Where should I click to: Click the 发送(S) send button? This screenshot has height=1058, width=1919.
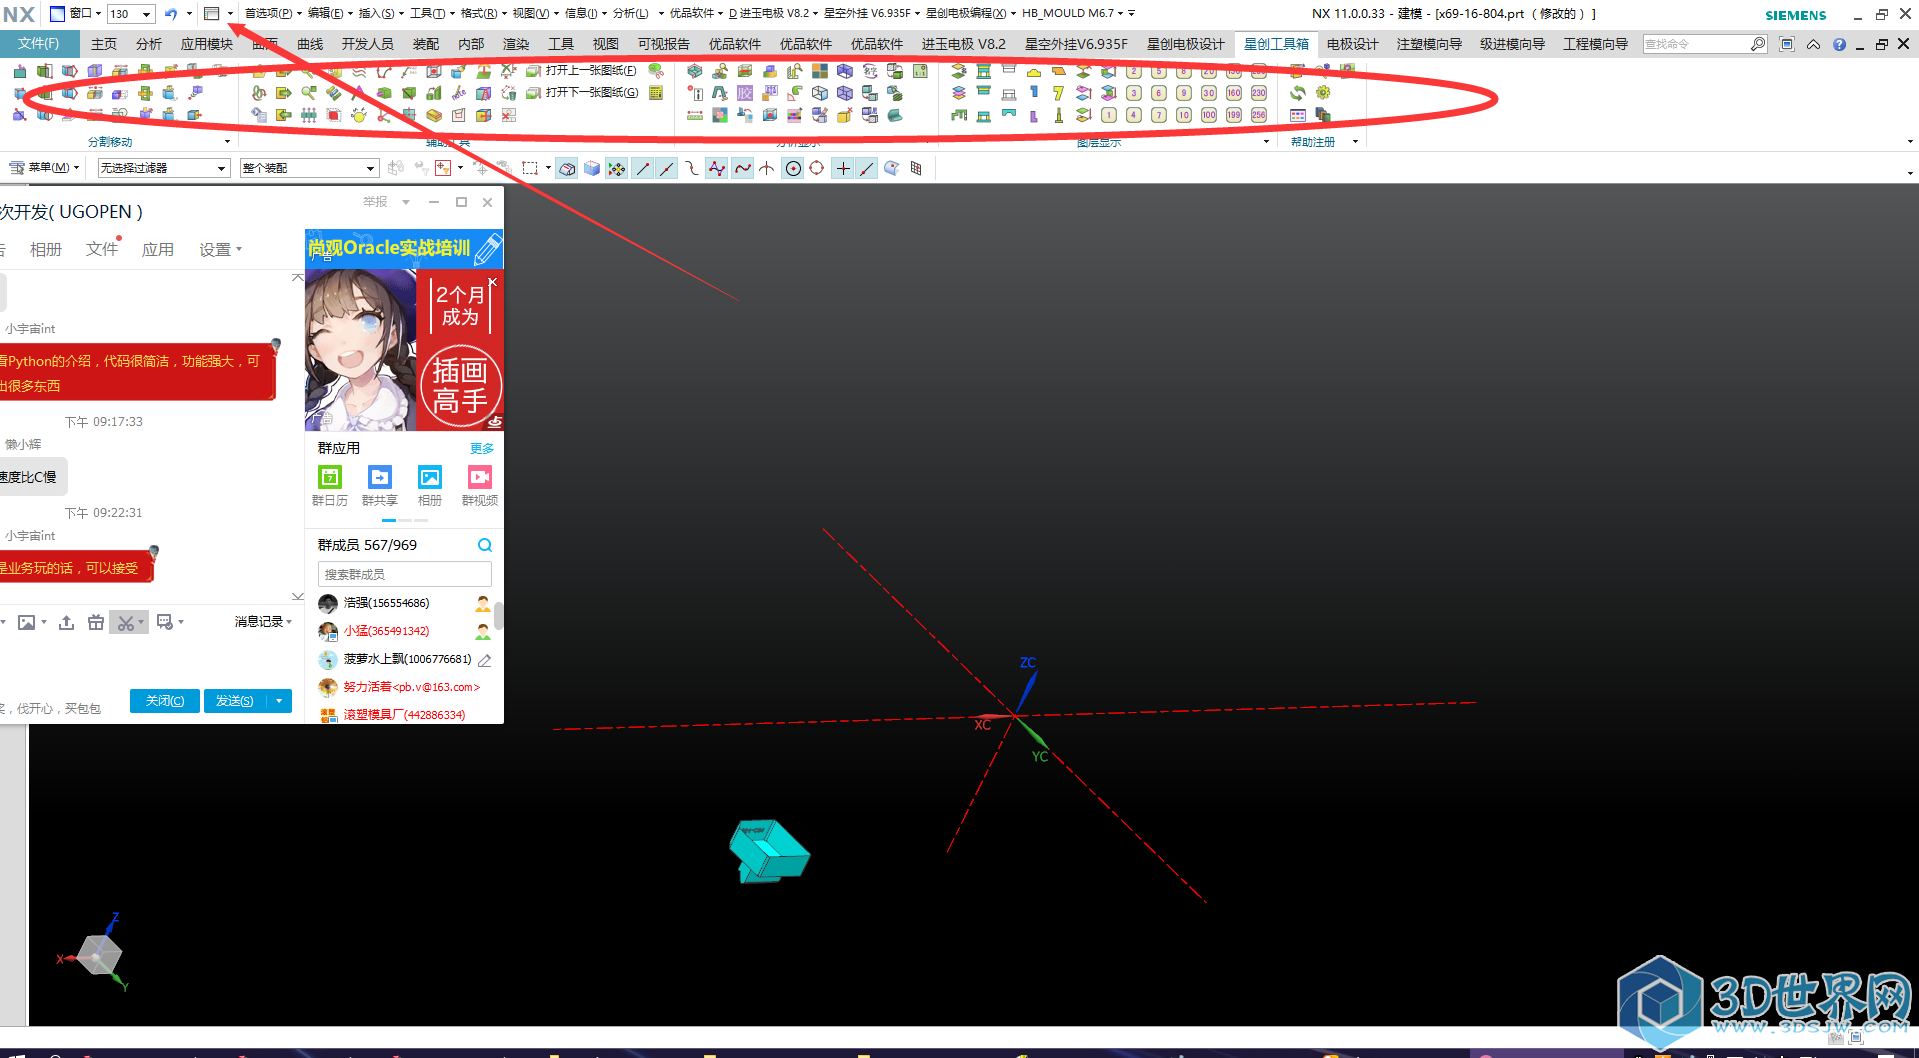[235, 701]
